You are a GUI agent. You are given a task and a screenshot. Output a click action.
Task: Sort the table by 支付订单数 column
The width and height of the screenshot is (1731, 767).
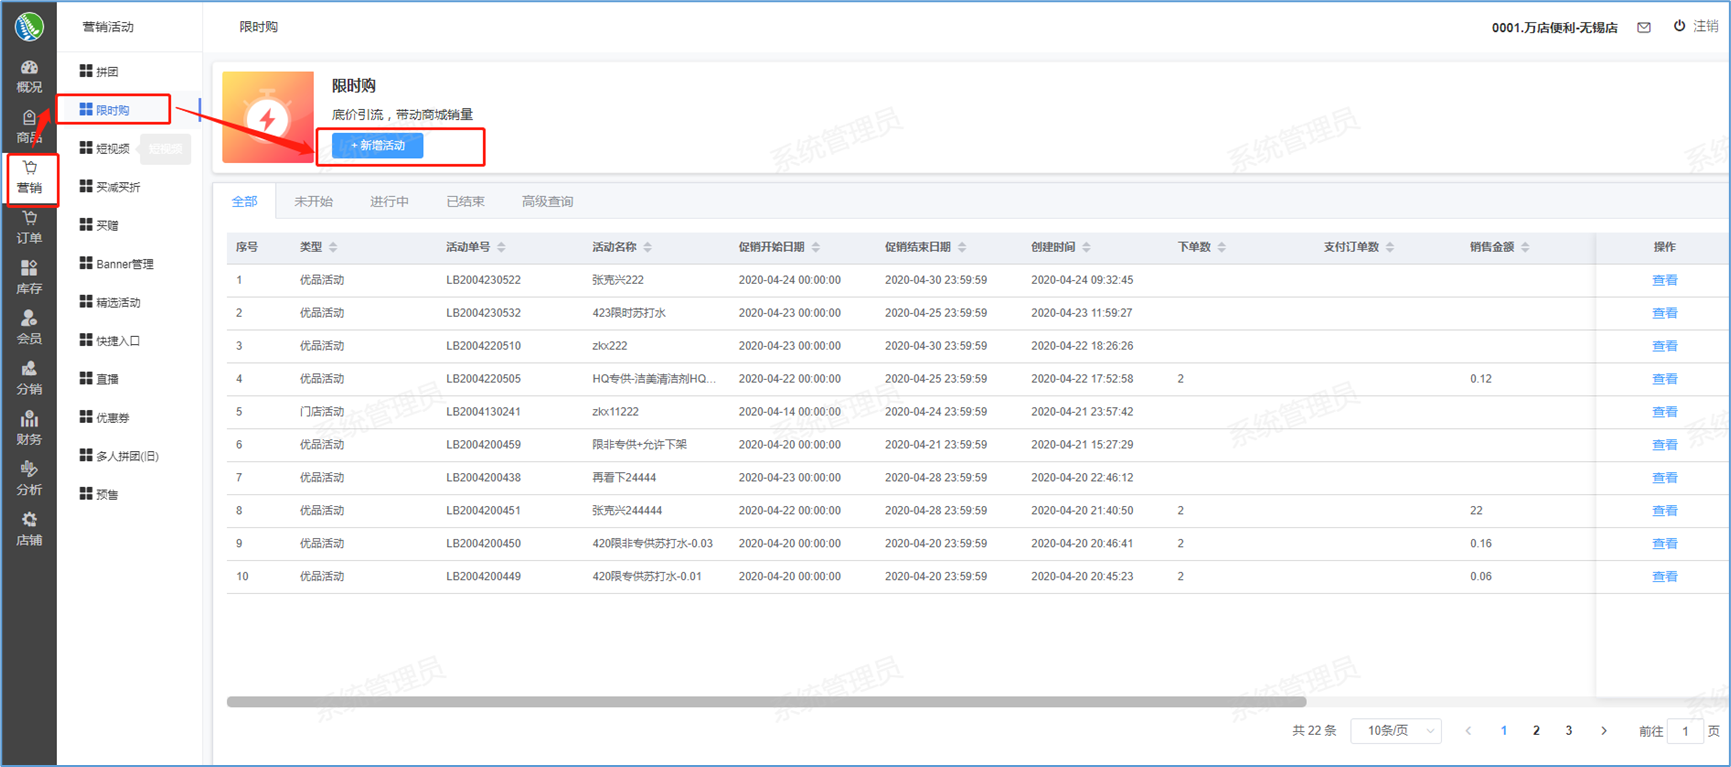[x=1390, y=247]
